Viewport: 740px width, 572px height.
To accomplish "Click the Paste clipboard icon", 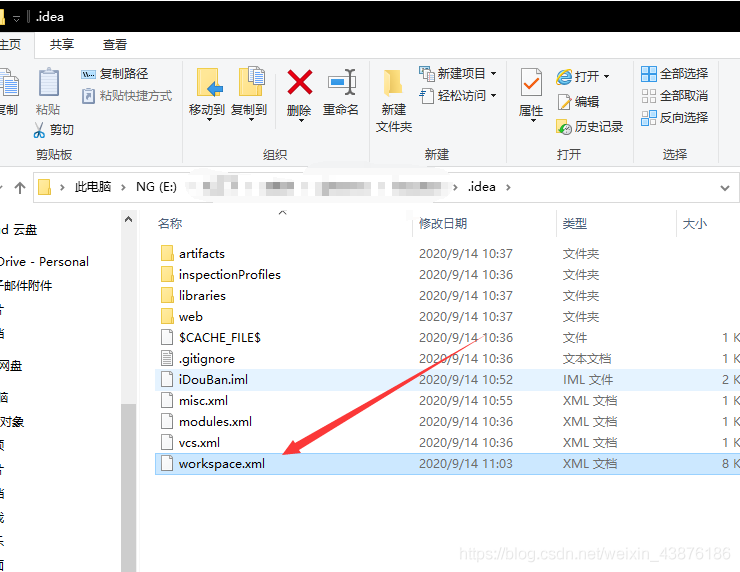I will pos(49,83).
